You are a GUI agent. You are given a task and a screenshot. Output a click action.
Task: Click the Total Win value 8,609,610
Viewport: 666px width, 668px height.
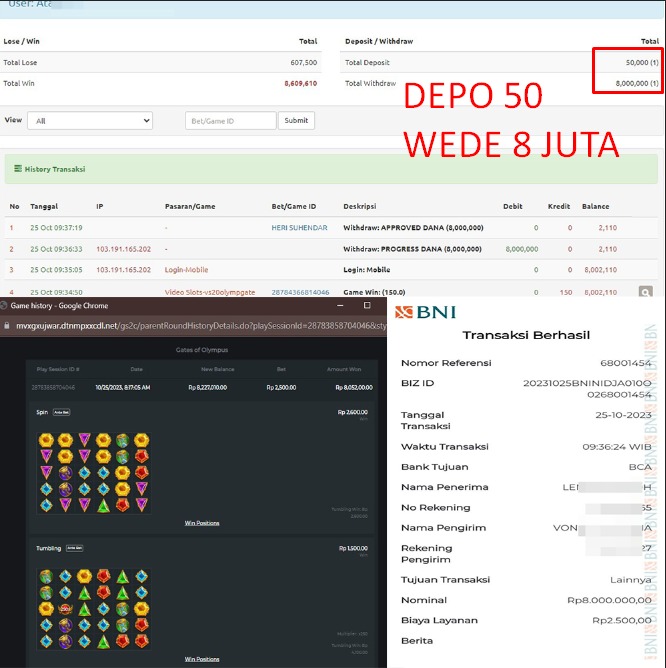click(x=300, y=84)
